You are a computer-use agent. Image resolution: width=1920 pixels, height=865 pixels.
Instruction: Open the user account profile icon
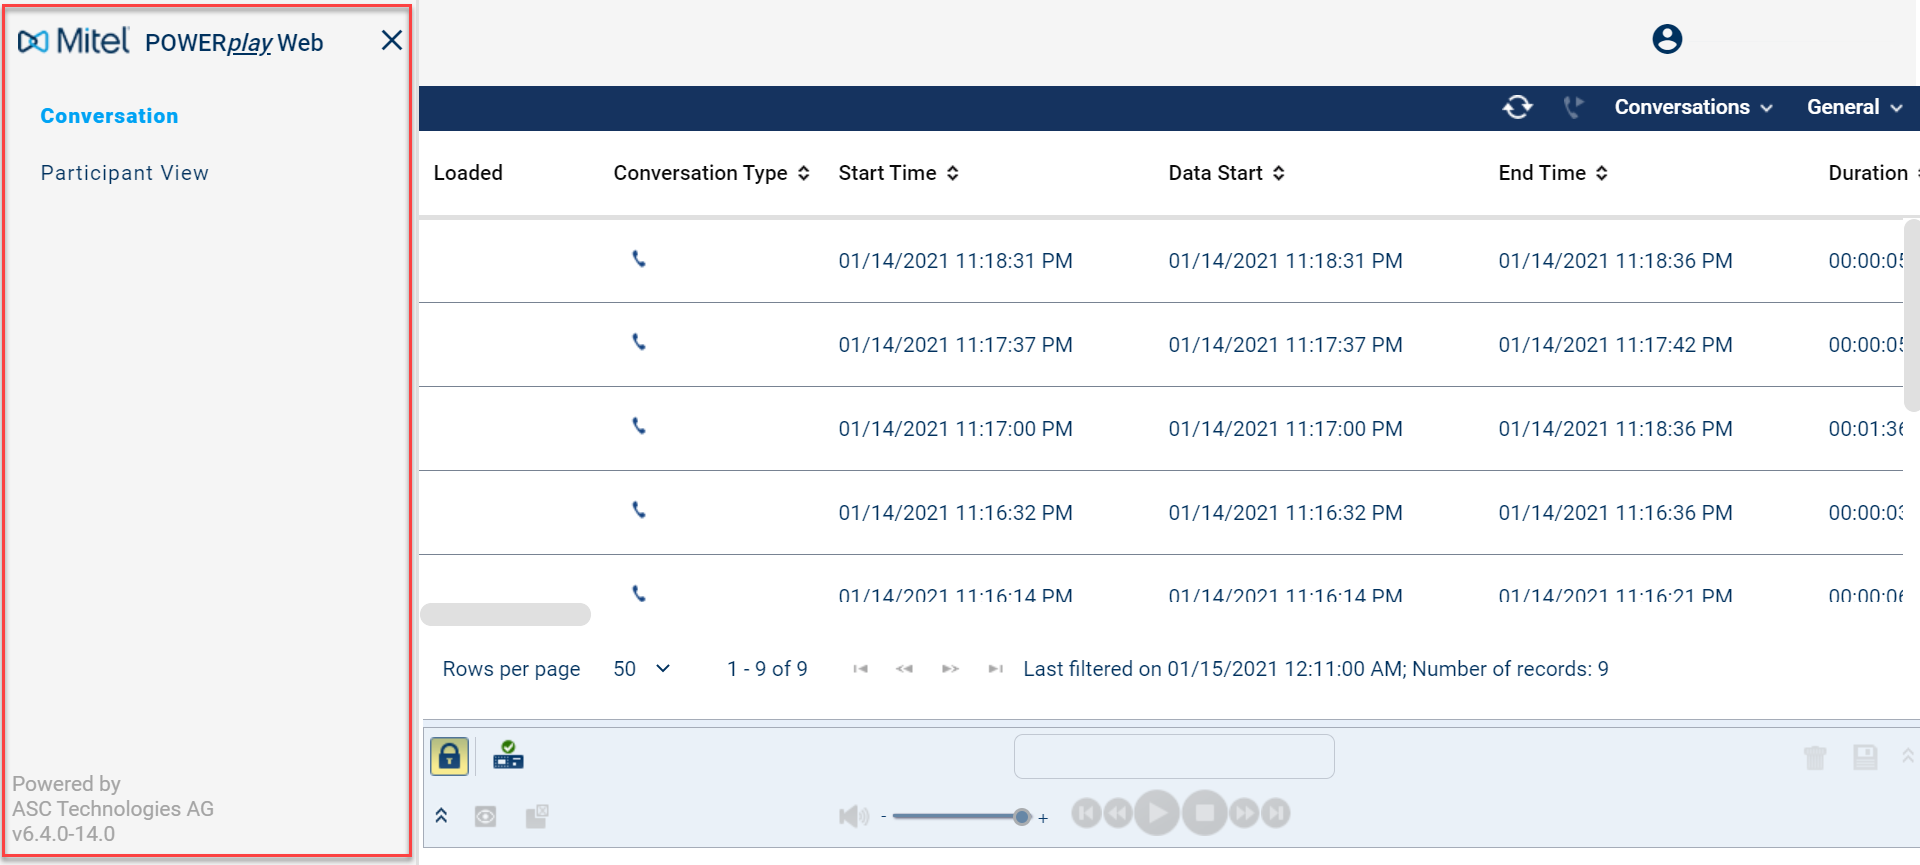(x=1666, y=39)
